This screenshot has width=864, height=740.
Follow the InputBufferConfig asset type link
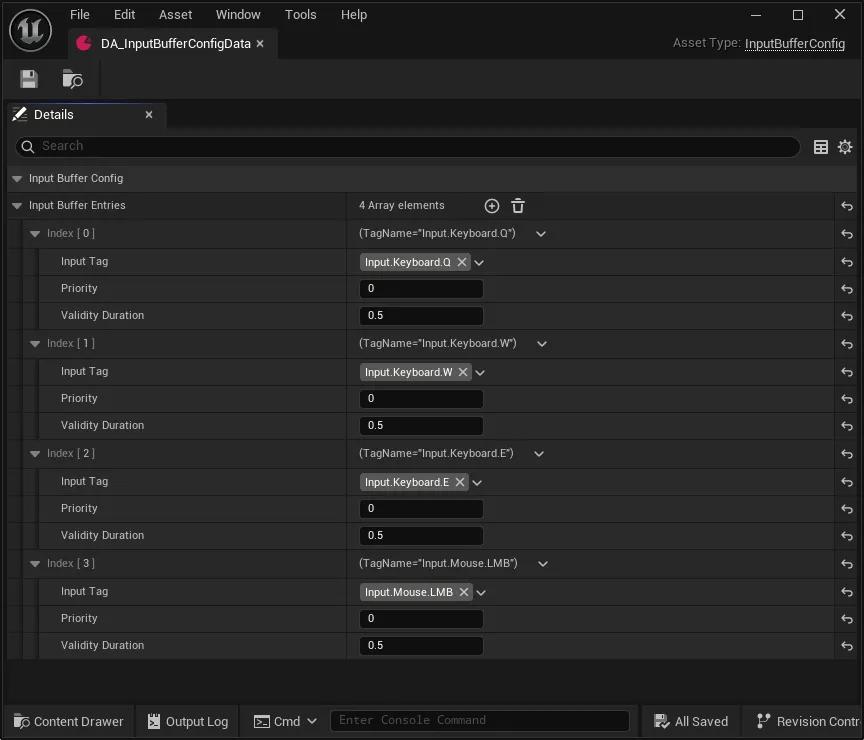(x=795, y=44)
